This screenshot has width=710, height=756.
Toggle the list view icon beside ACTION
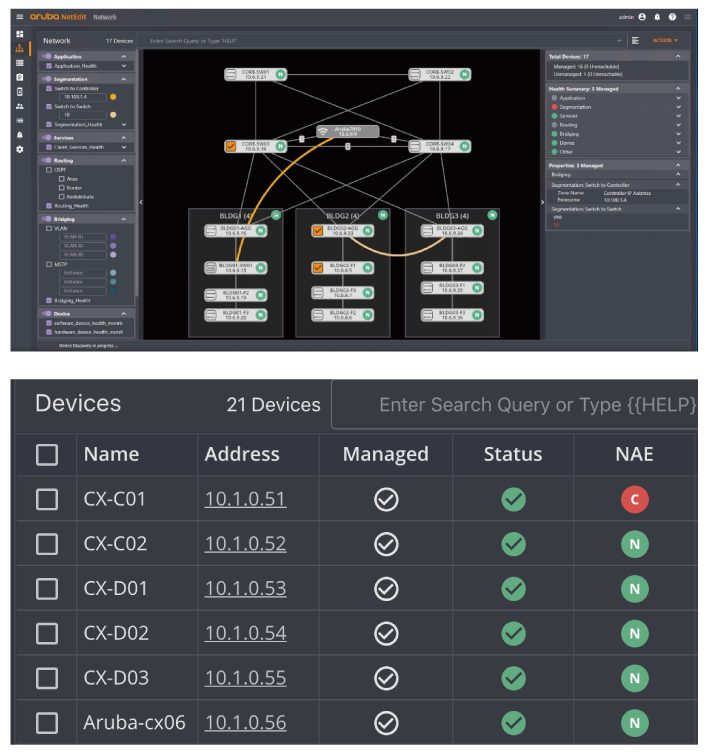pyautogui.click(x=635, y=40)
